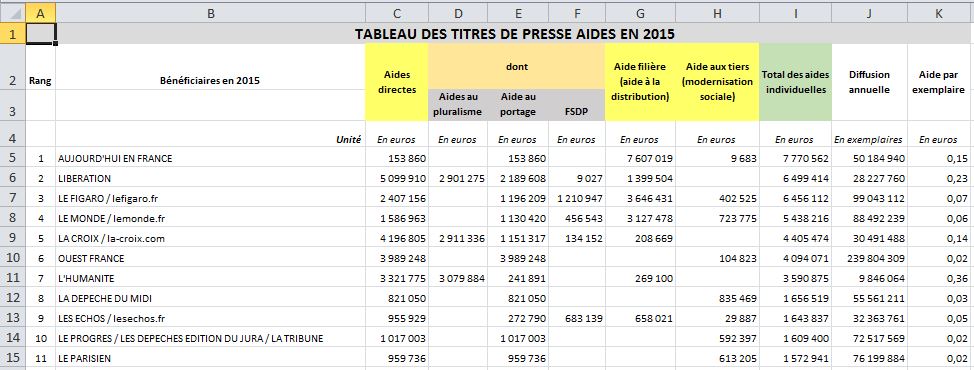
Task: Select row 10 header
Action: (x=12, y=258)
